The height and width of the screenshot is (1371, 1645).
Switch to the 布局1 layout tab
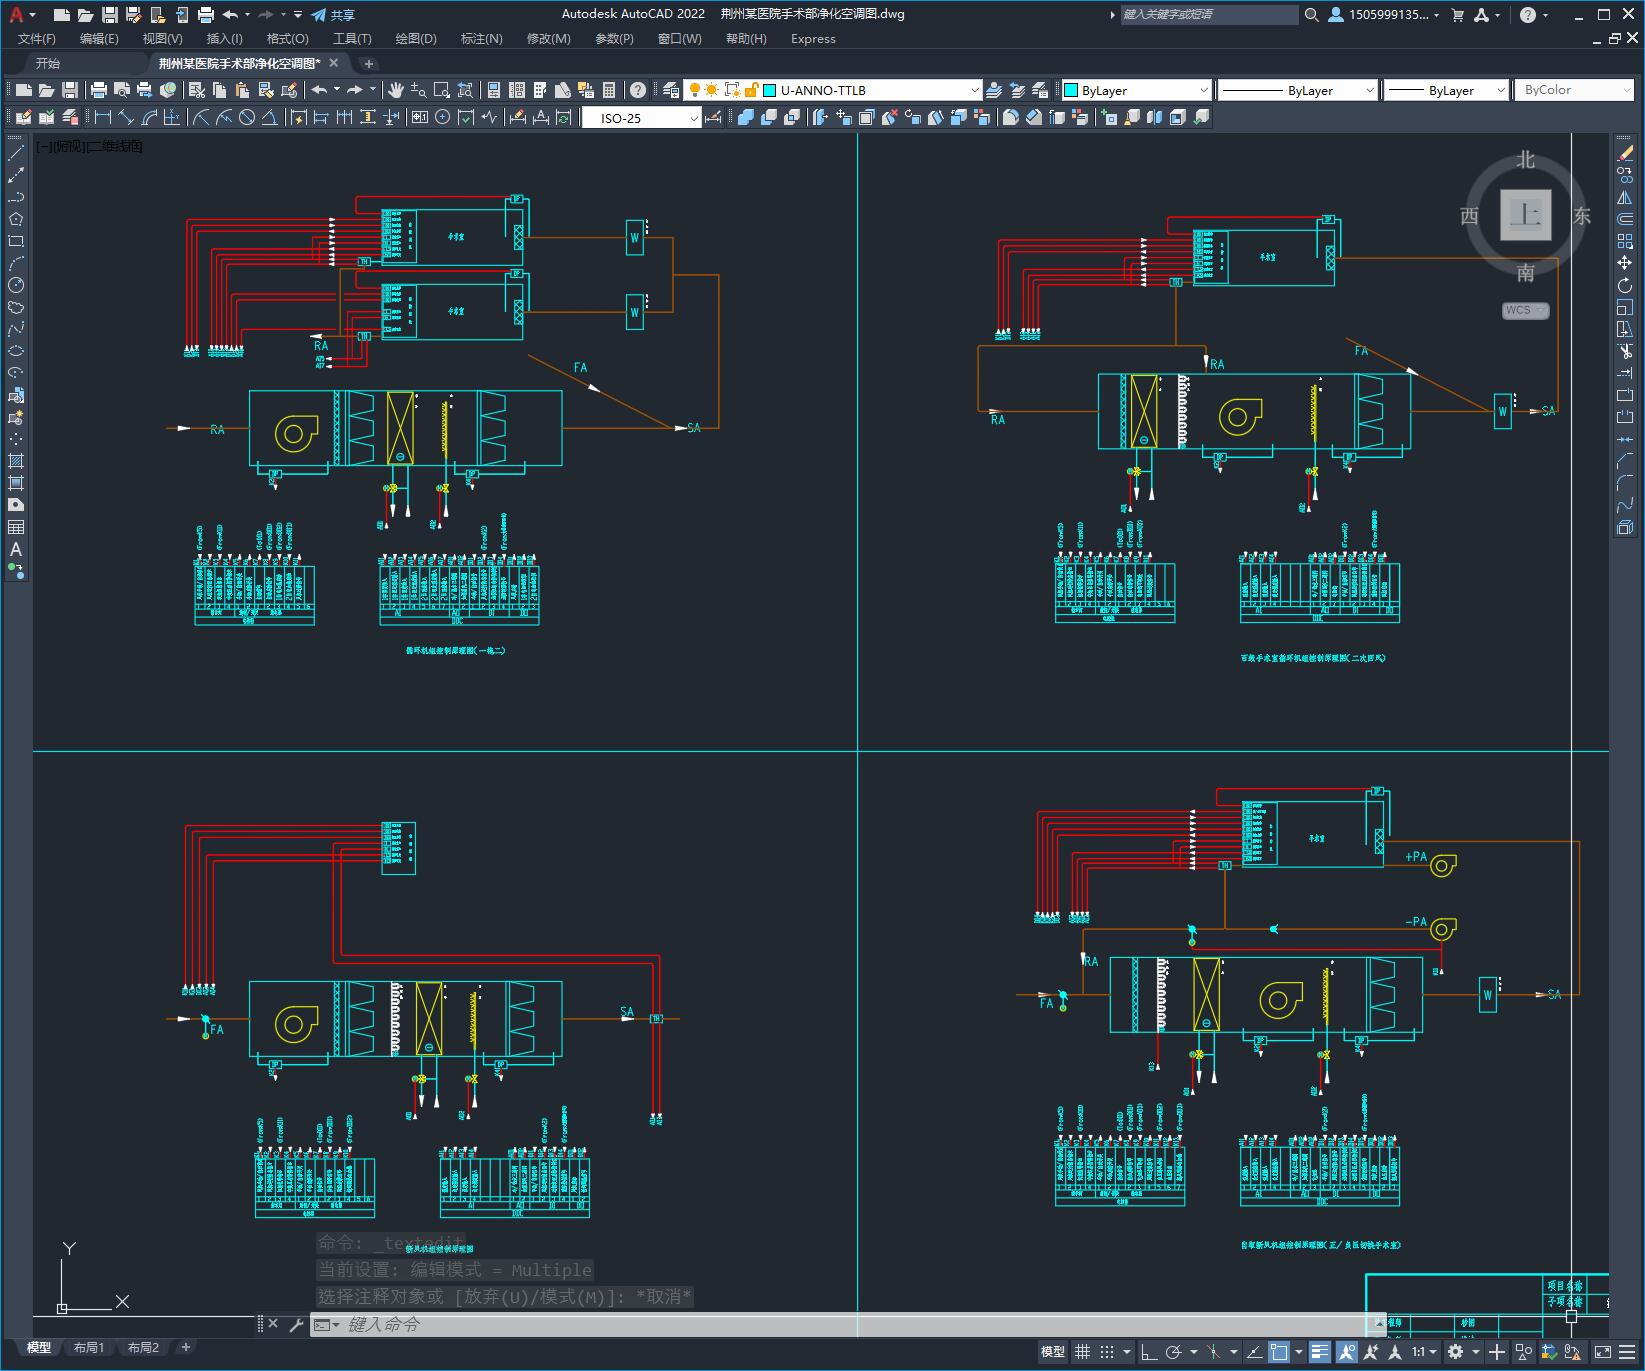89,1347
